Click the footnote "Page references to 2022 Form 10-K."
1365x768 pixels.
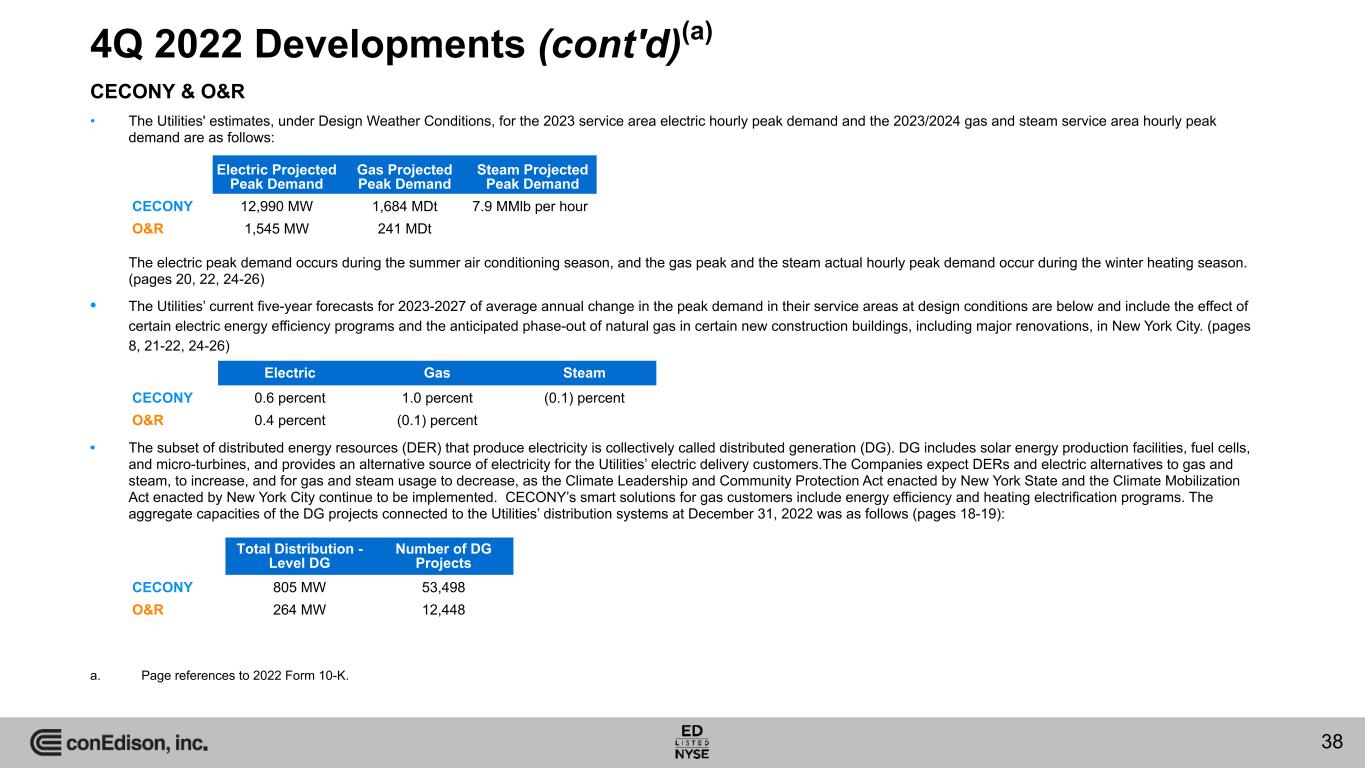pos(245,675)
